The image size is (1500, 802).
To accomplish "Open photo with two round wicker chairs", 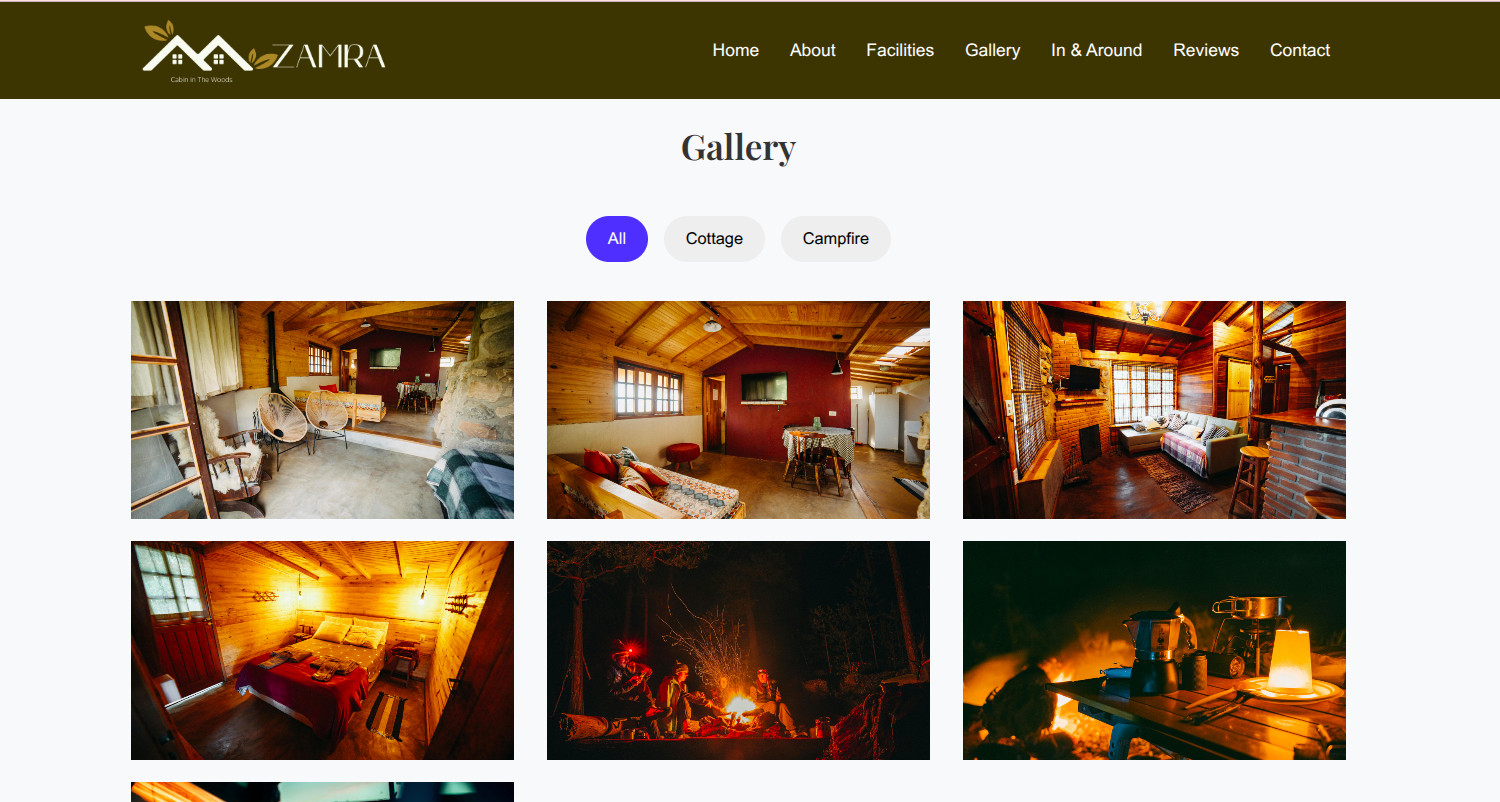I will 322,410.
